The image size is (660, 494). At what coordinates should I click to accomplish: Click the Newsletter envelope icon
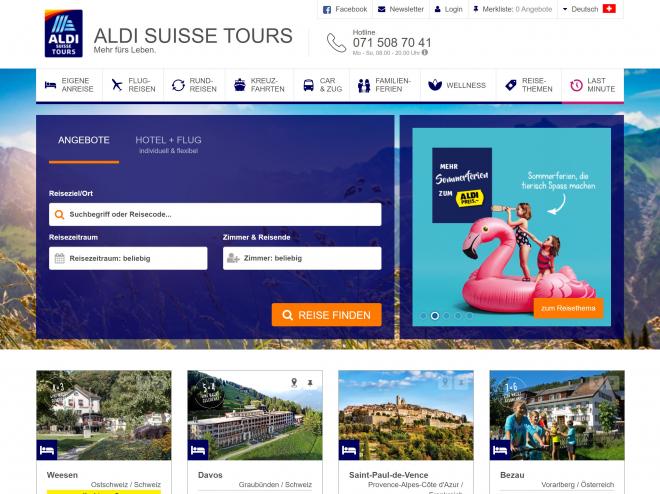click(x=381, y=9)
